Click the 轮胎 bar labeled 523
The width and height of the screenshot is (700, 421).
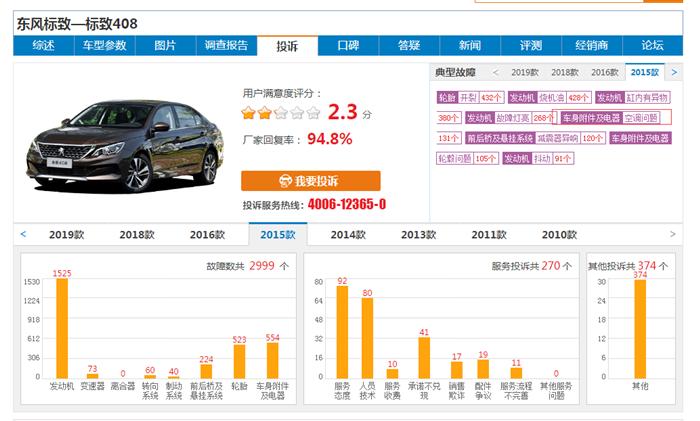pos(239,362)
